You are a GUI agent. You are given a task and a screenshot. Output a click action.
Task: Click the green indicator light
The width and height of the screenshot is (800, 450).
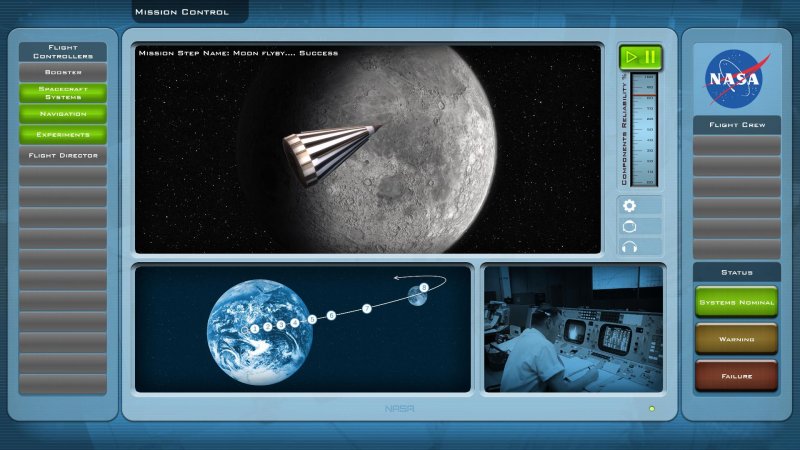point(652,409)
